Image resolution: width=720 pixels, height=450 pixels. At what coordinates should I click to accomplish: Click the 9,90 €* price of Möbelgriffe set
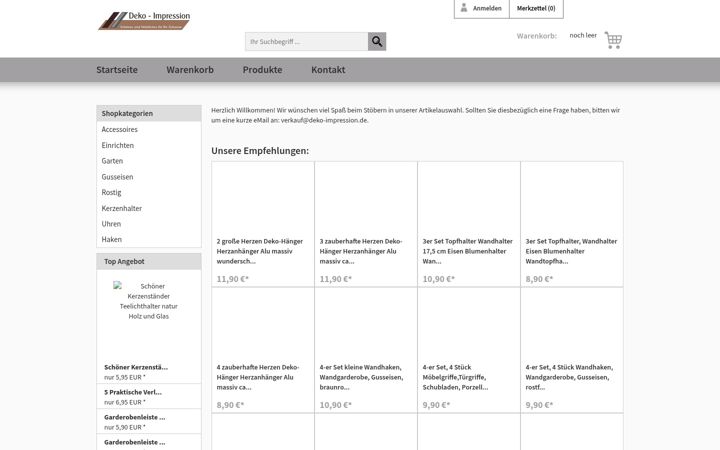436,405
